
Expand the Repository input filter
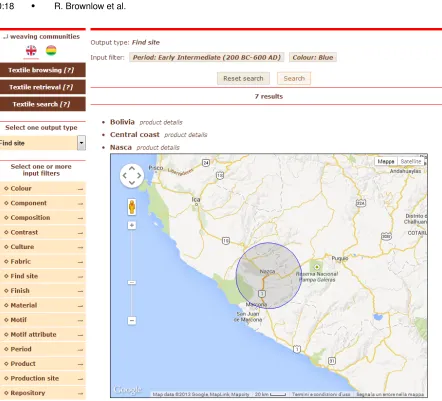point(43,393)
